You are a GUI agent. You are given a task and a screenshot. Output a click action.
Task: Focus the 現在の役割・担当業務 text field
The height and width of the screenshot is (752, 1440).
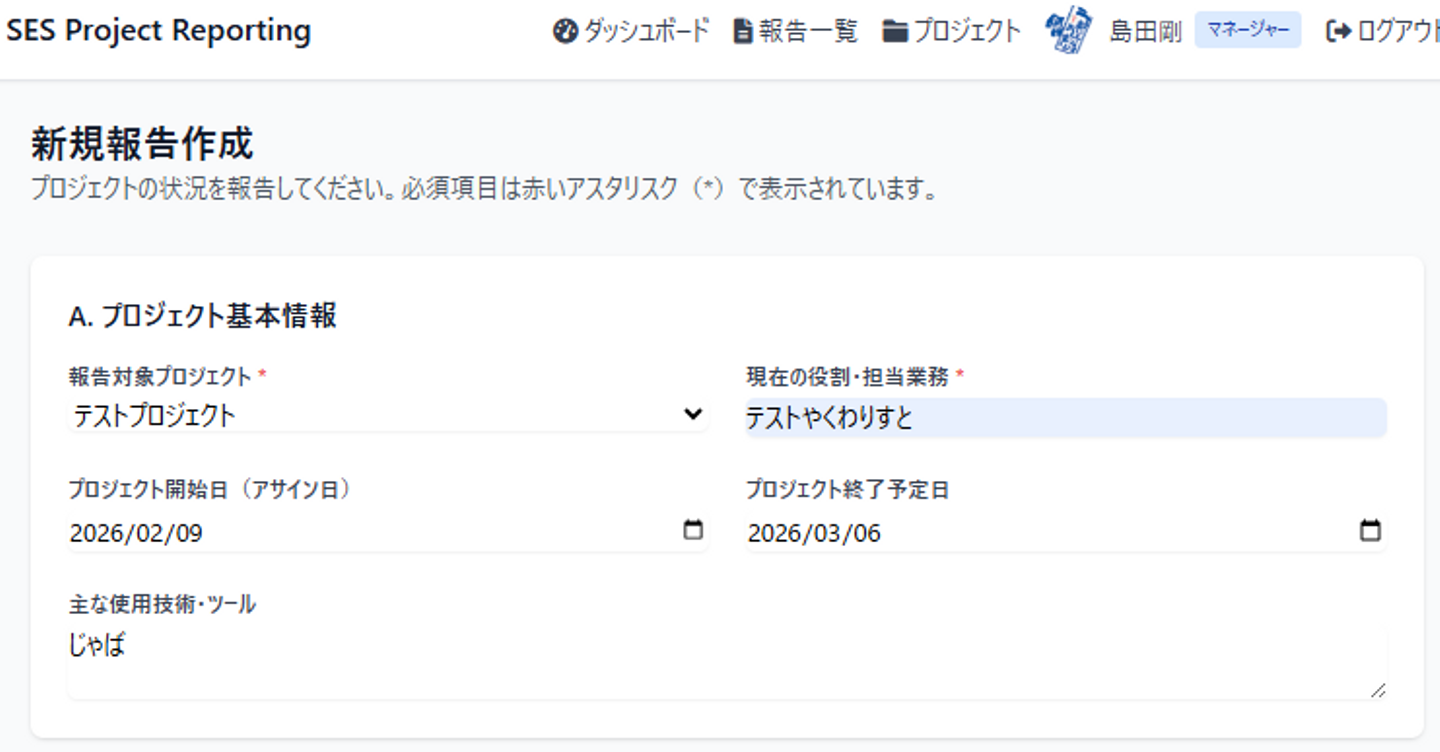point(1066,418)
